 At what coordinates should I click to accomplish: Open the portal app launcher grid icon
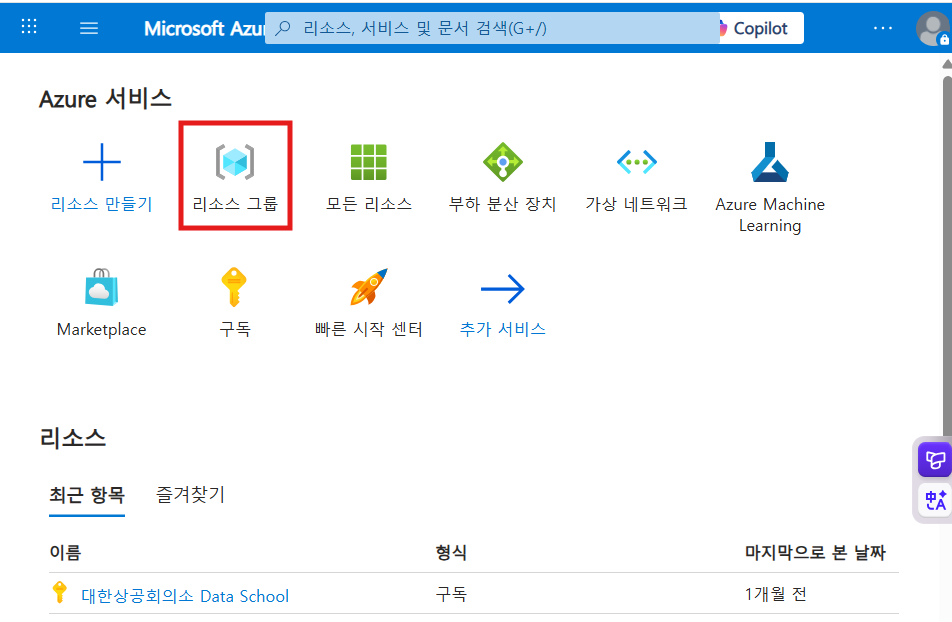[x=29, y=27]
